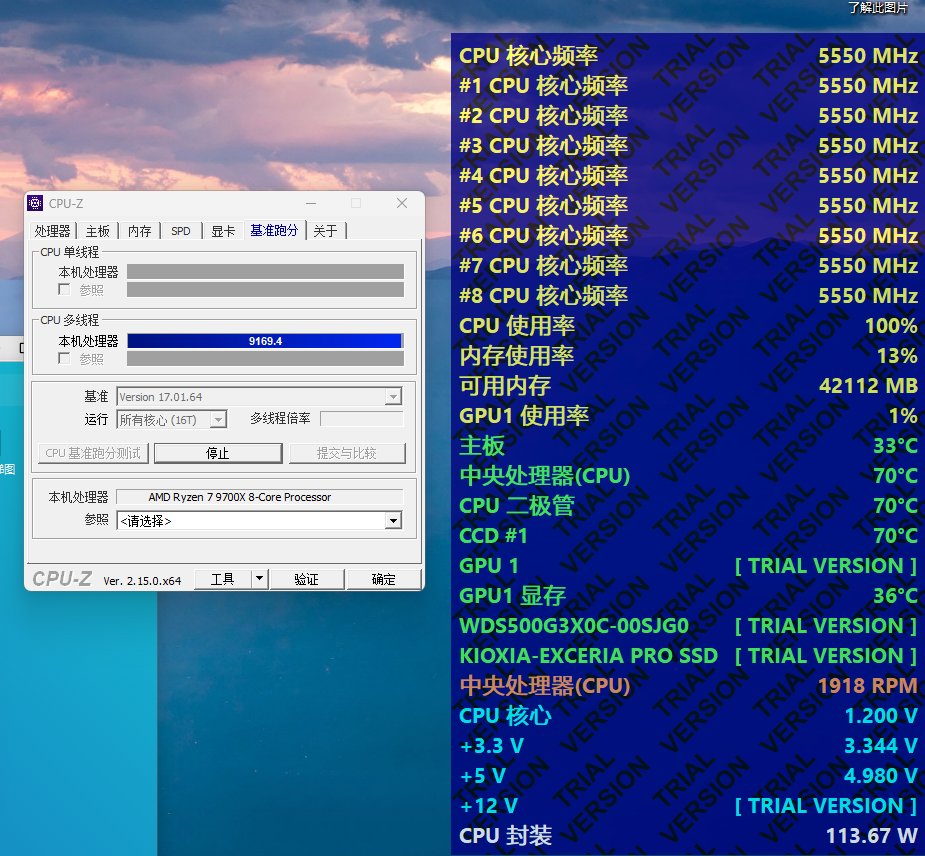925x856 pixels.
Task: Select the 基准跑分 tab
Action: (x=274, y=230)
